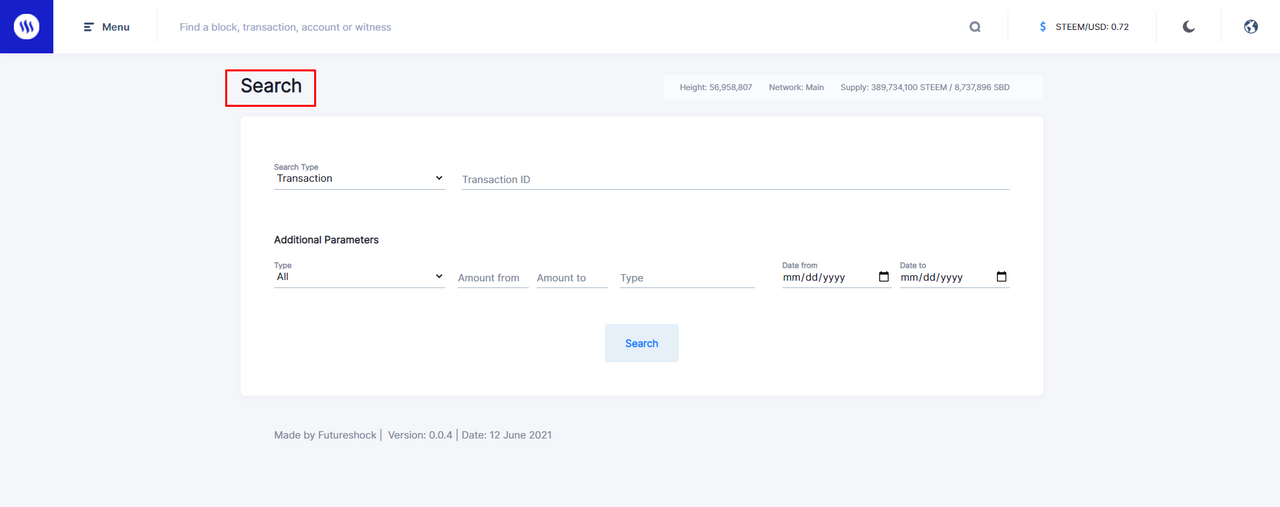Viewport: 1280px width, 507px height.
Task: Click the Type text input field
Action: (687, 278)
